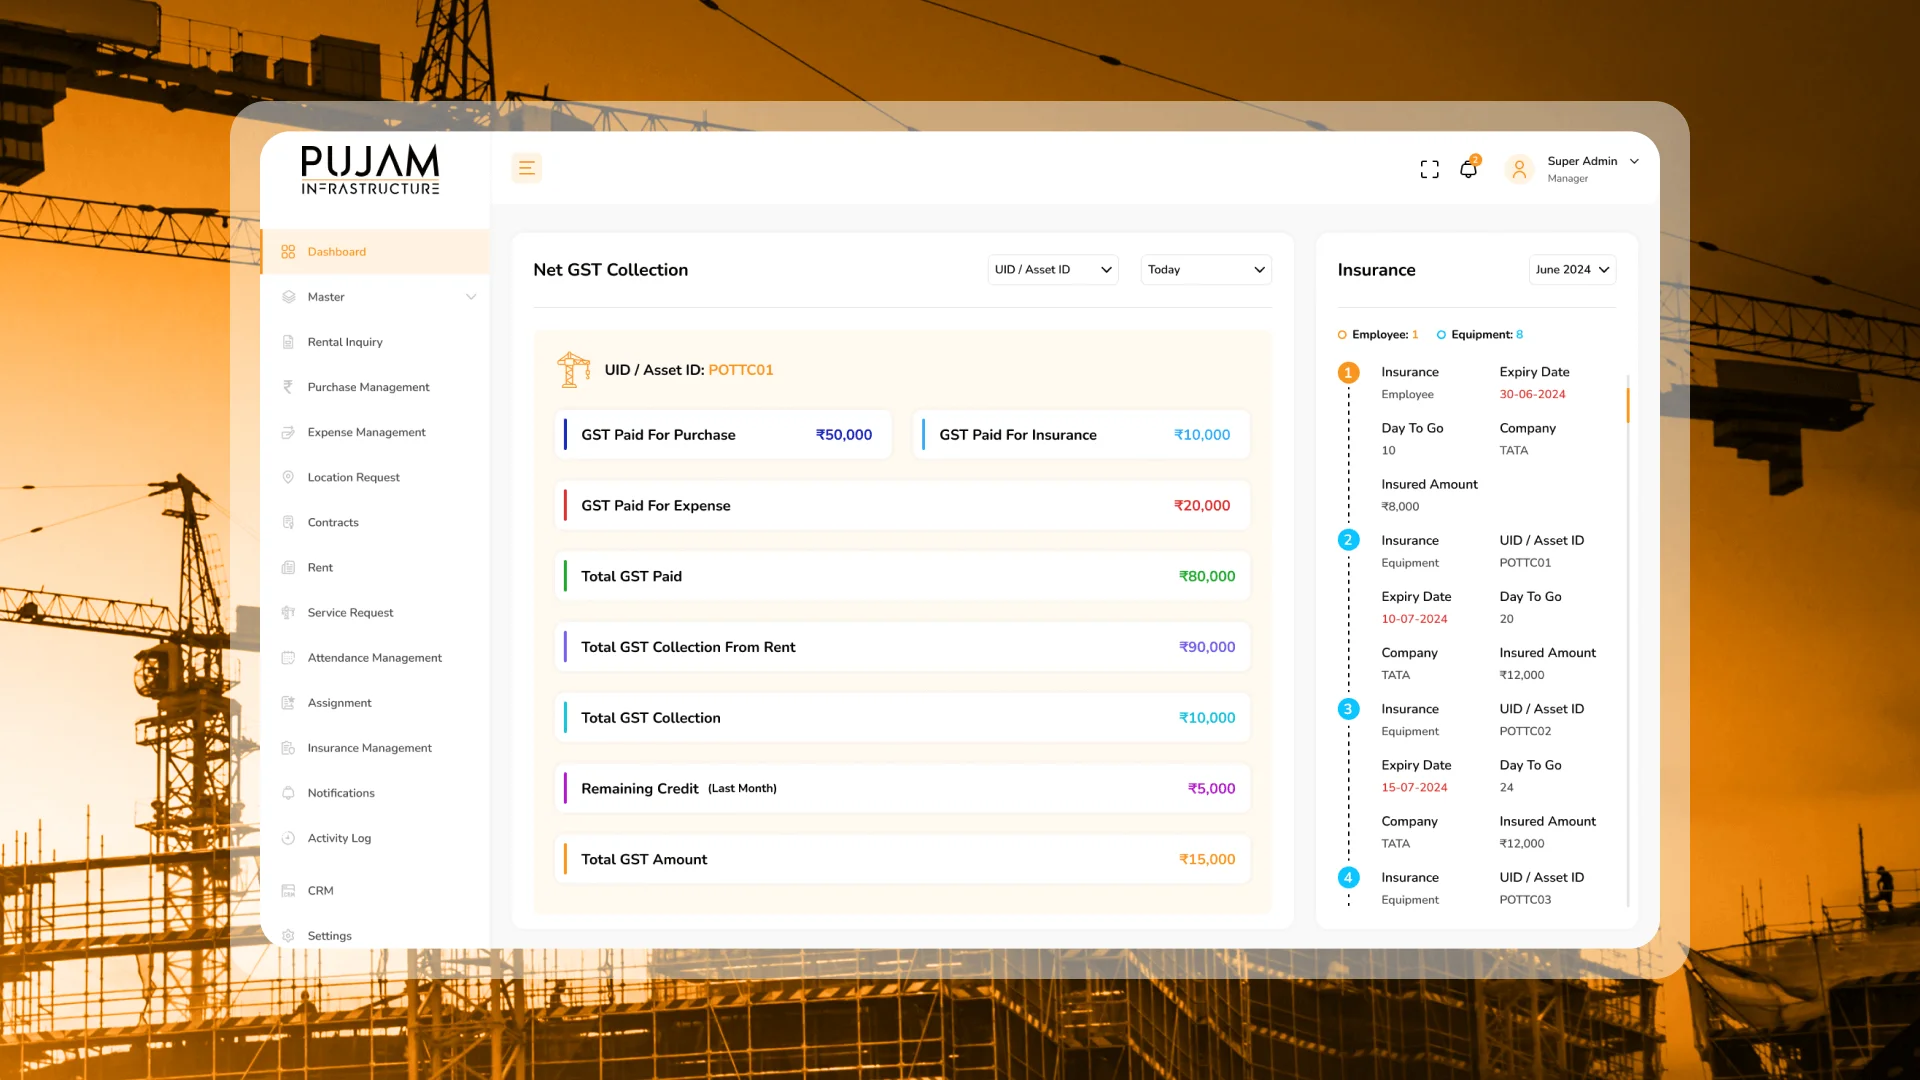Screen dimensions: 1920x1080
Task: Click the Super Admin avatar icon
Action: pos(1518,169)
